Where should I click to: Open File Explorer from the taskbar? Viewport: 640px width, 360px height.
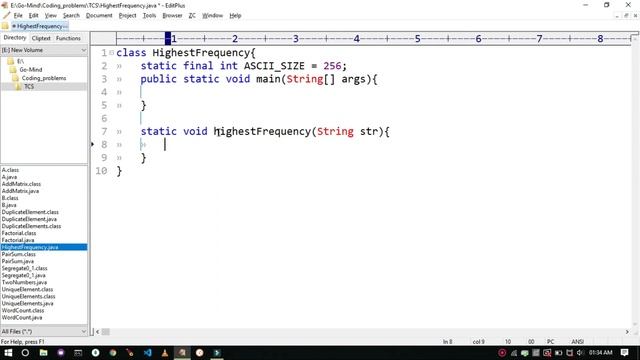click(x=43, y=353)
